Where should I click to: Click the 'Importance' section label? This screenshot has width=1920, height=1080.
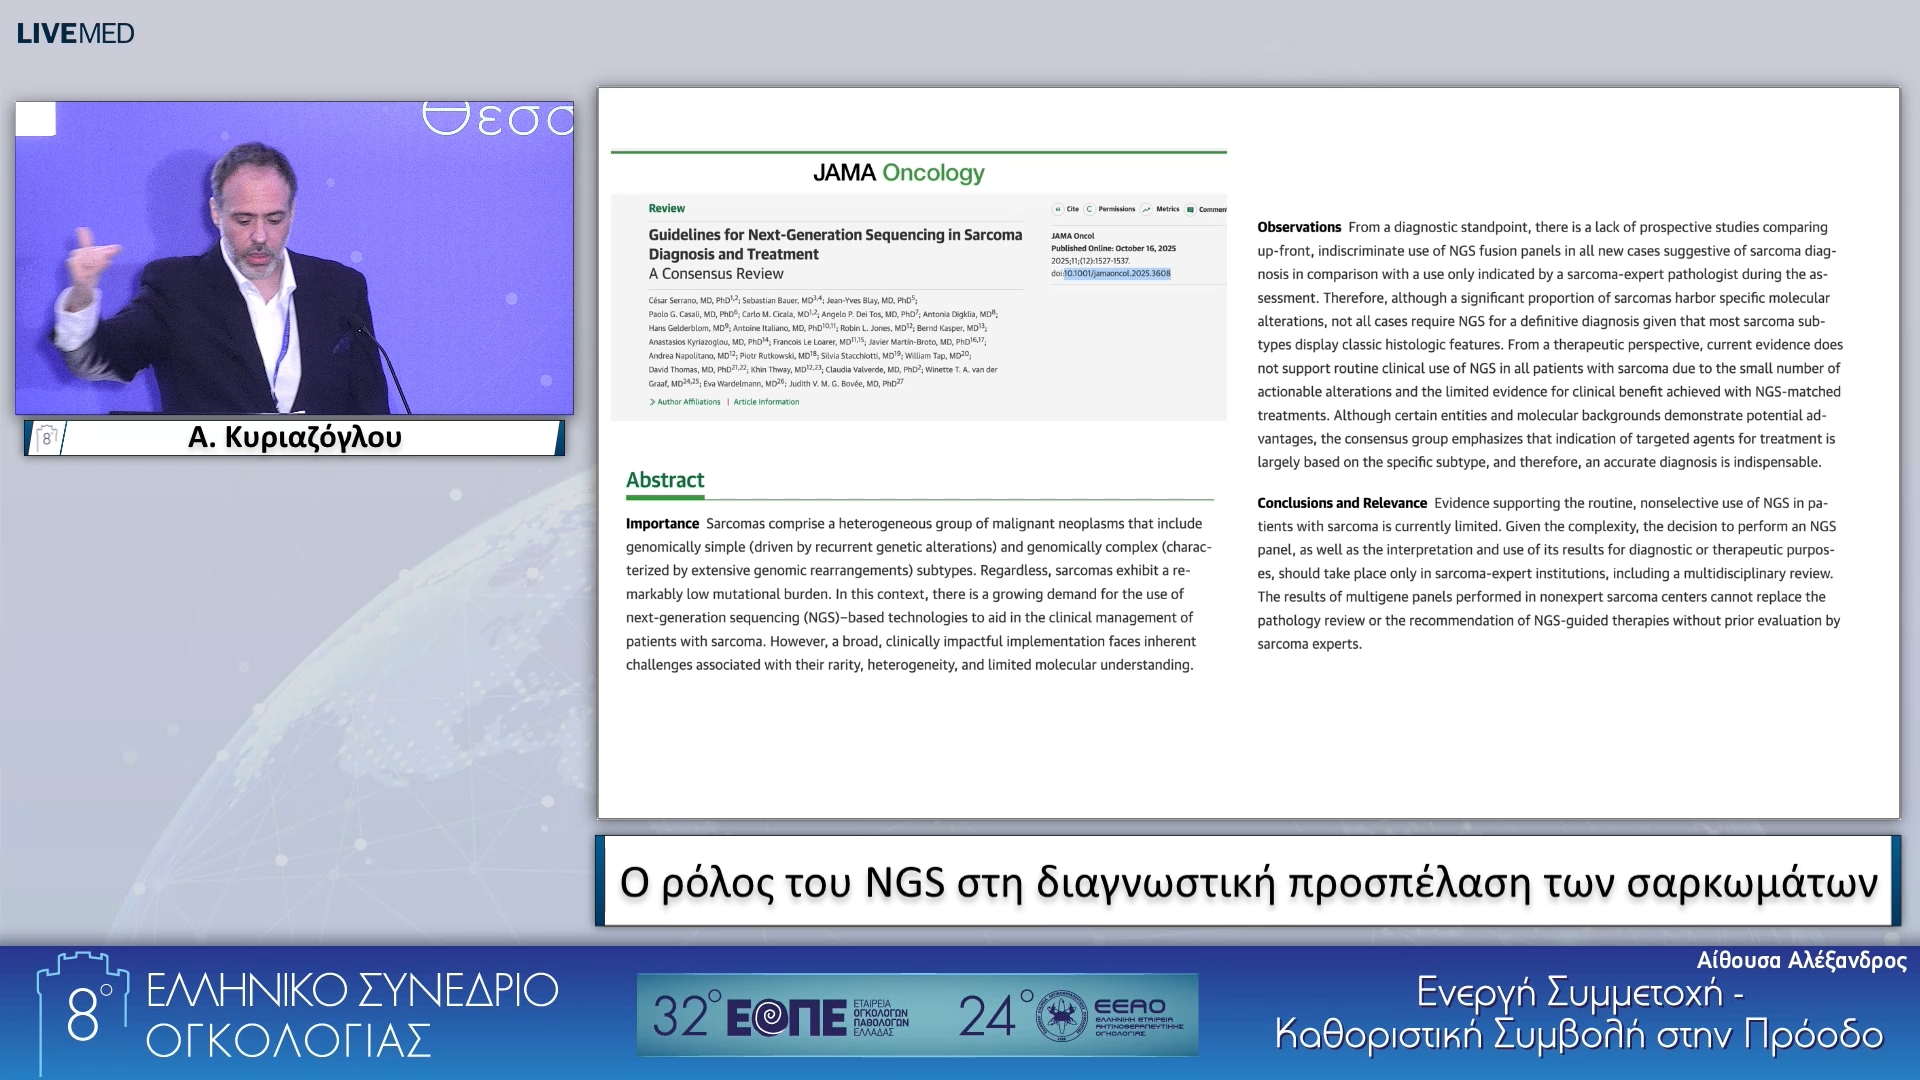tap(662, 524)
